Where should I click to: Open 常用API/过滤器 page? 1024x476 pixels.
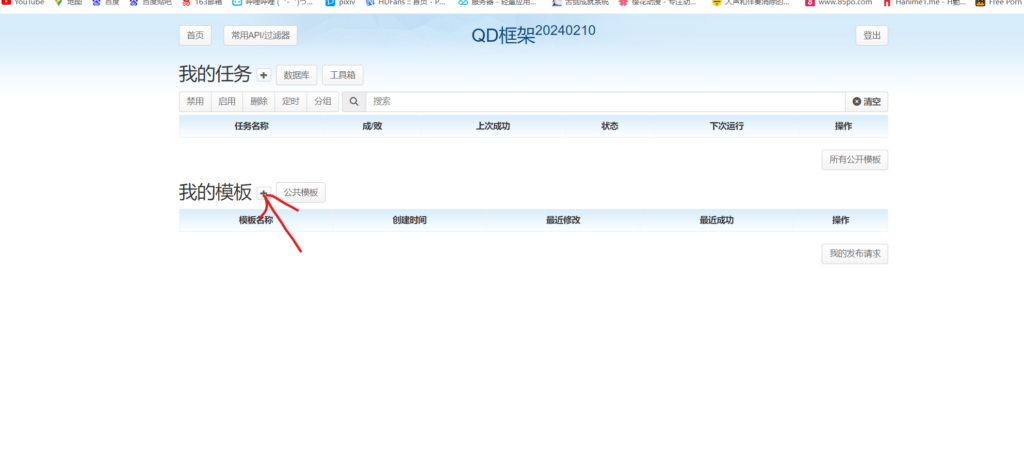pyautogui.click(x=261, y=35)
